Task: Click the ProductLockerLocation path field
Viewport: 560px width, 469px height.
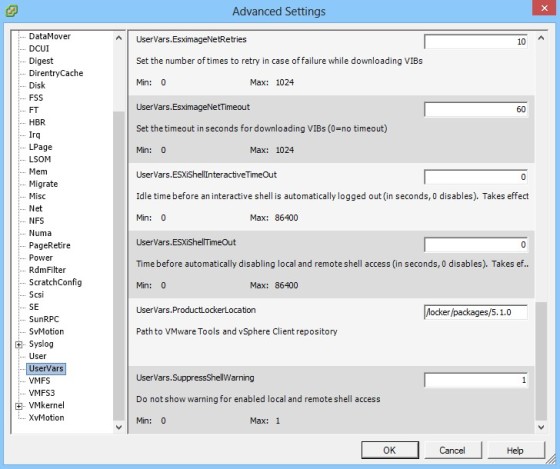Action: coord(476,312)
